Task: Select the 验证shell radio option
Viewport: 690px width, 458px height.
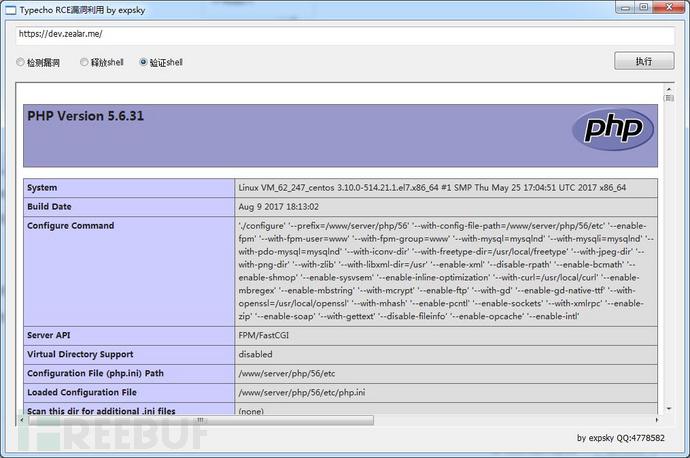Action: (144, 62)
